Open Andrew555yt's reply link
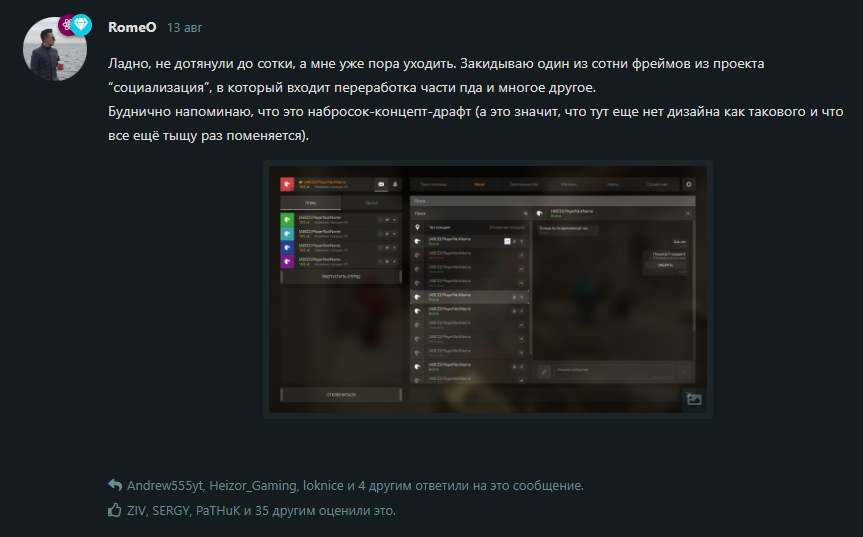This screenshot has width=863, height=537. (x=165, y=485)
